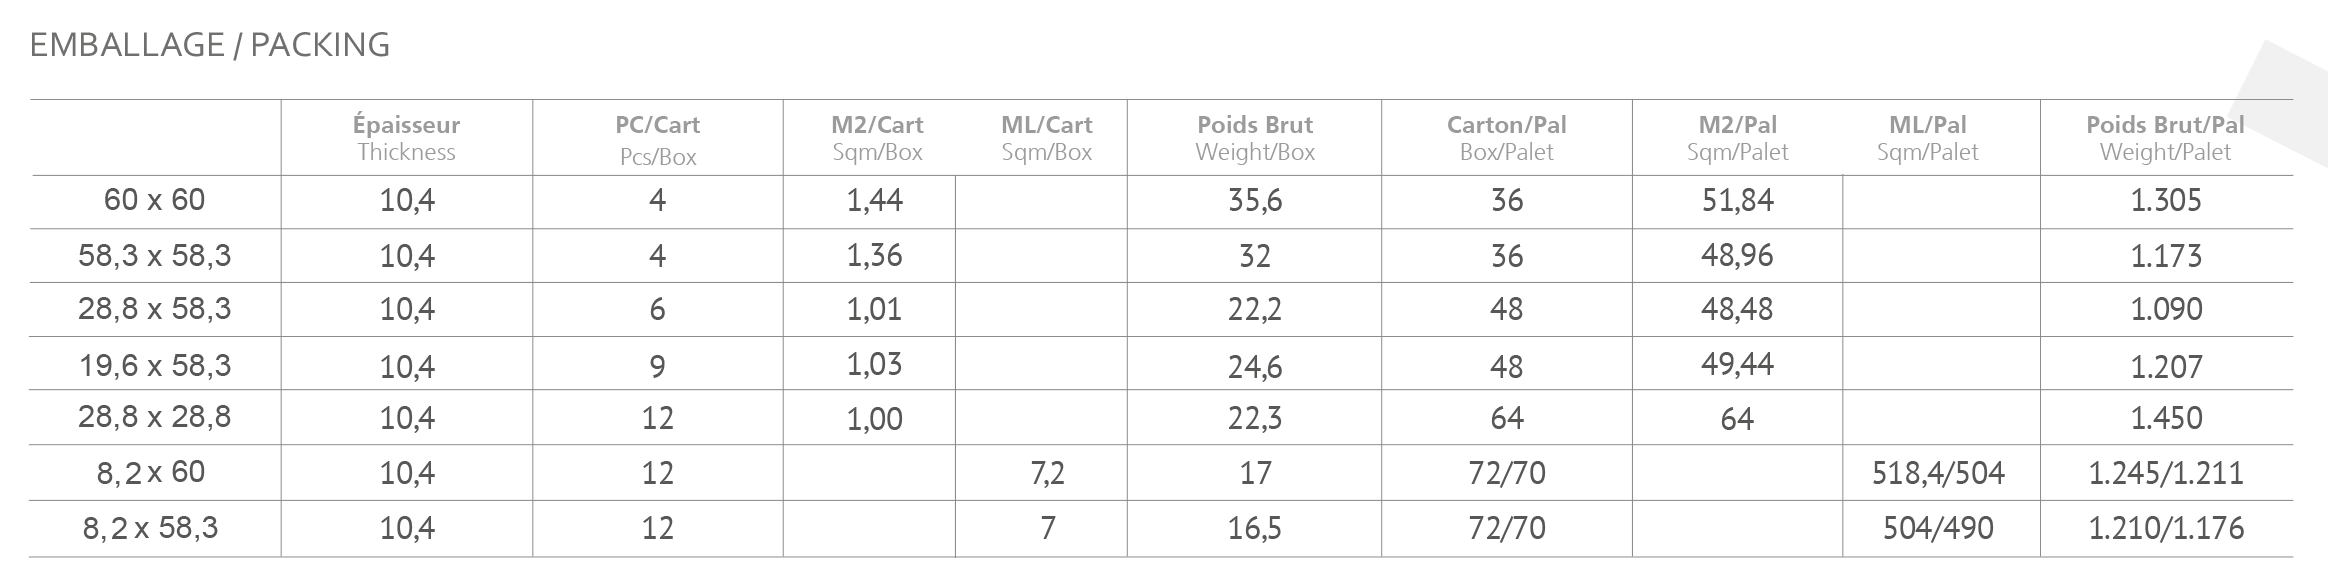The height and width of the screenshot is (564, 2328).
Task: Select the 8,2 x 60 row label
Action: [x=150, y=472]
